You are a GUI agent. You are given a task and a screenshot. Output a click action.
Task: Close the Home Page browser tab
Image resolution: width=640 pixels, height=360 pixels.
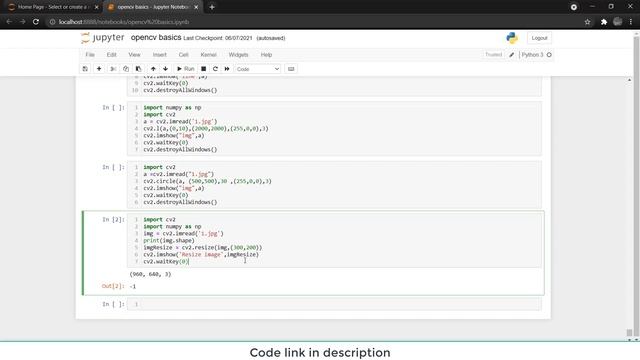[96, 7]
